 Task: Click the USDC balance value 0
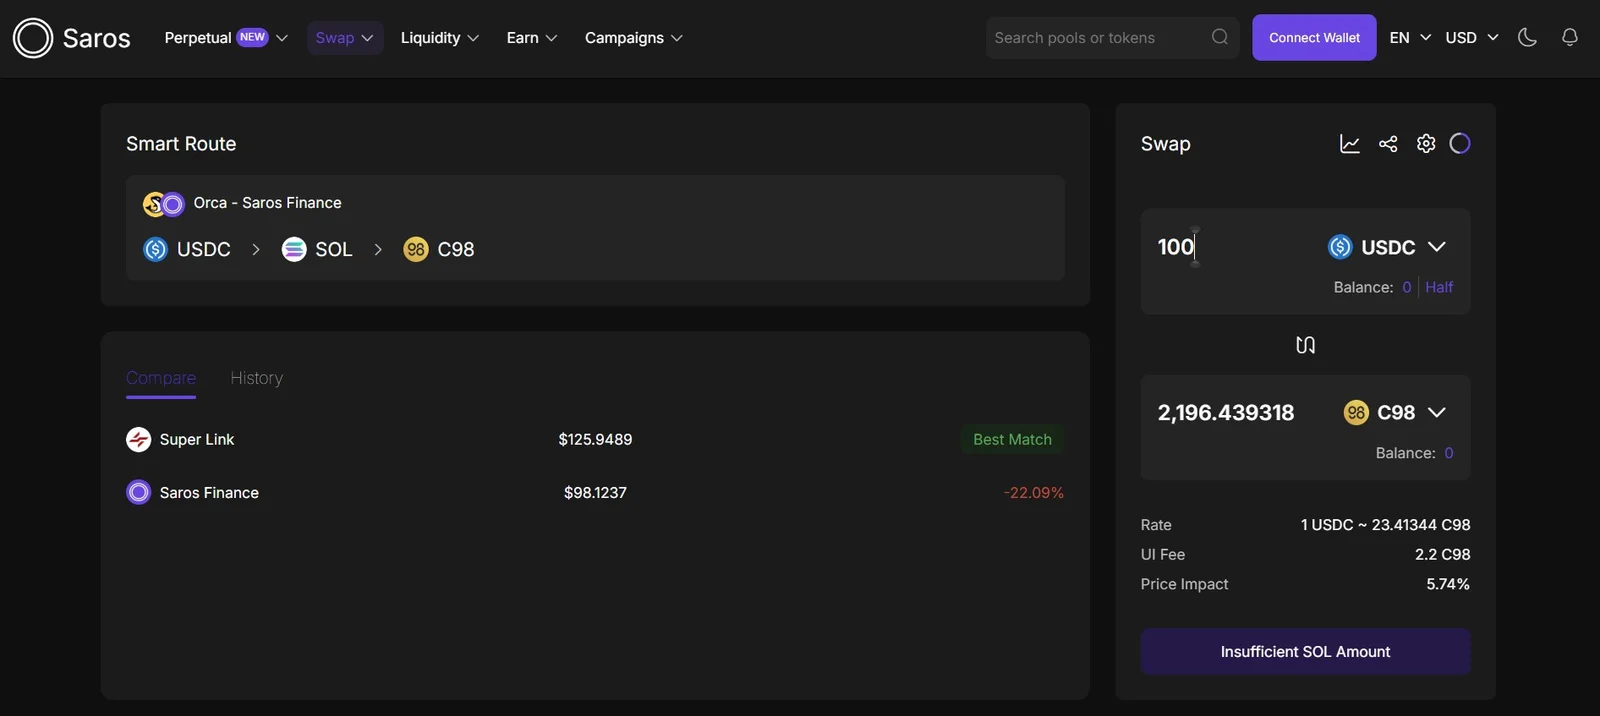point(1407,287)
